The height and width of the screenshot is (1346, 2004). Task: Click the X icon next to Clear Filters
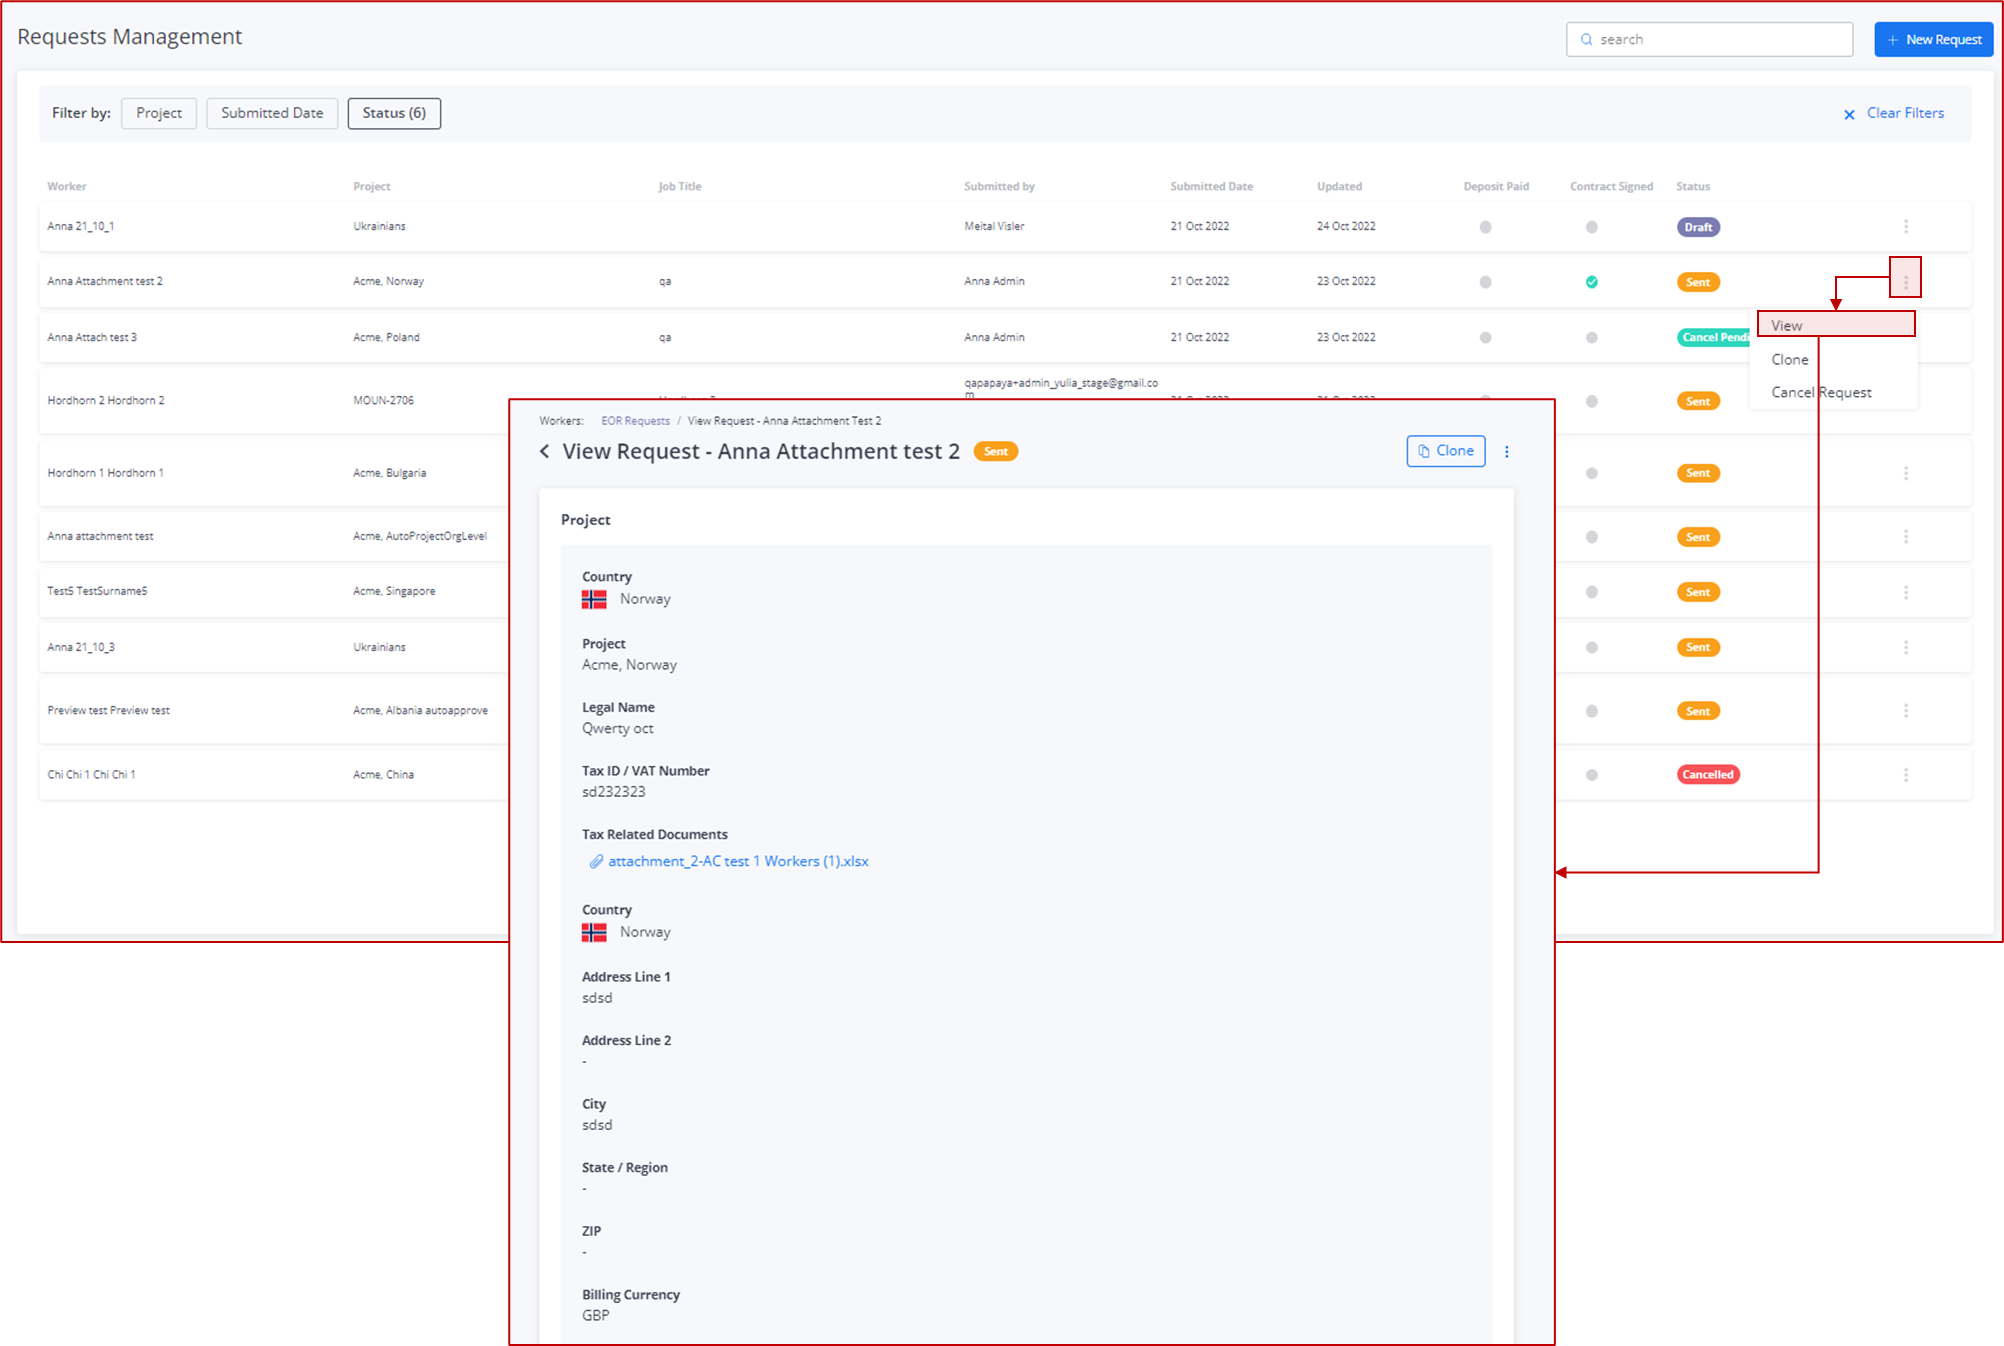pos(1849,114)
